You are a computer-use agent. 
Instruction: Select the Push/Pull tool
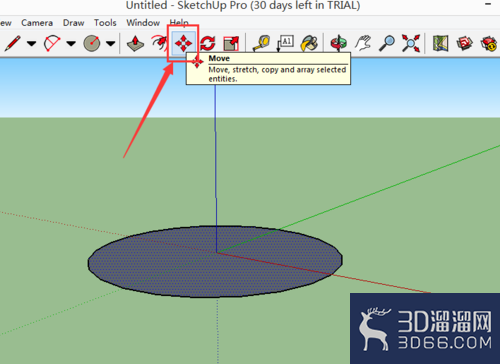(x=135, y=43)
